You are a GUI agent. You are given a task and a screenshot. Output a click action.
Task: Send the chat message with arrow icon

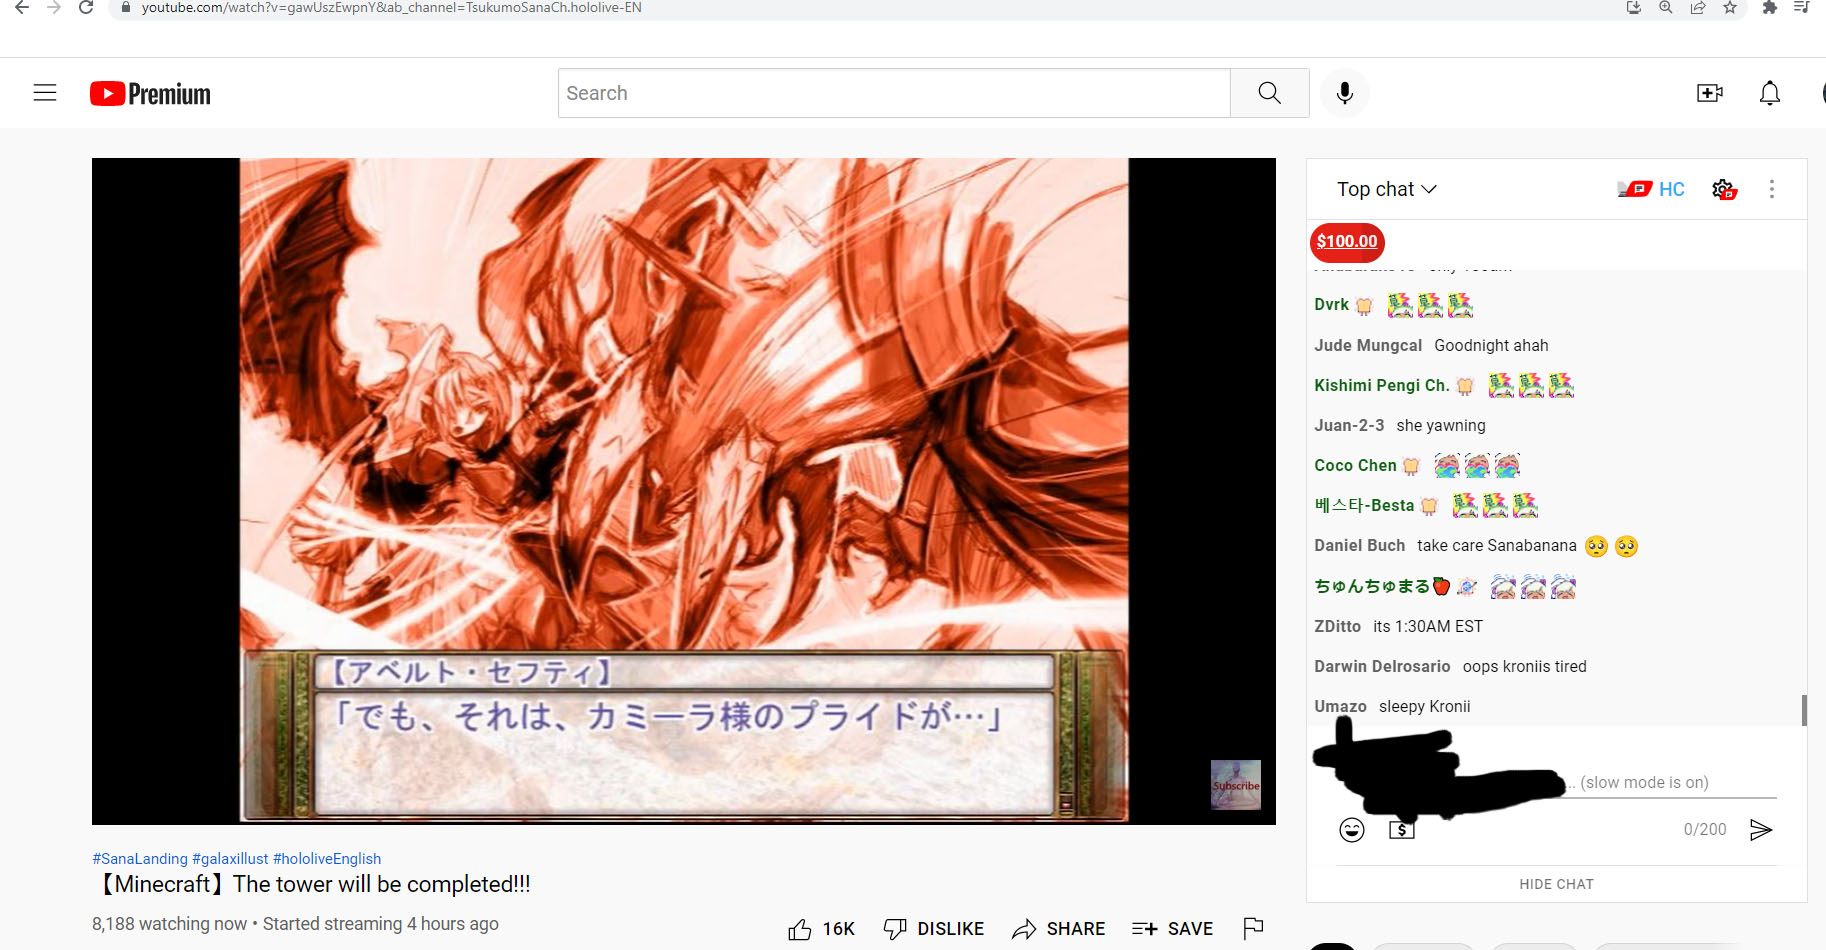1761,830
